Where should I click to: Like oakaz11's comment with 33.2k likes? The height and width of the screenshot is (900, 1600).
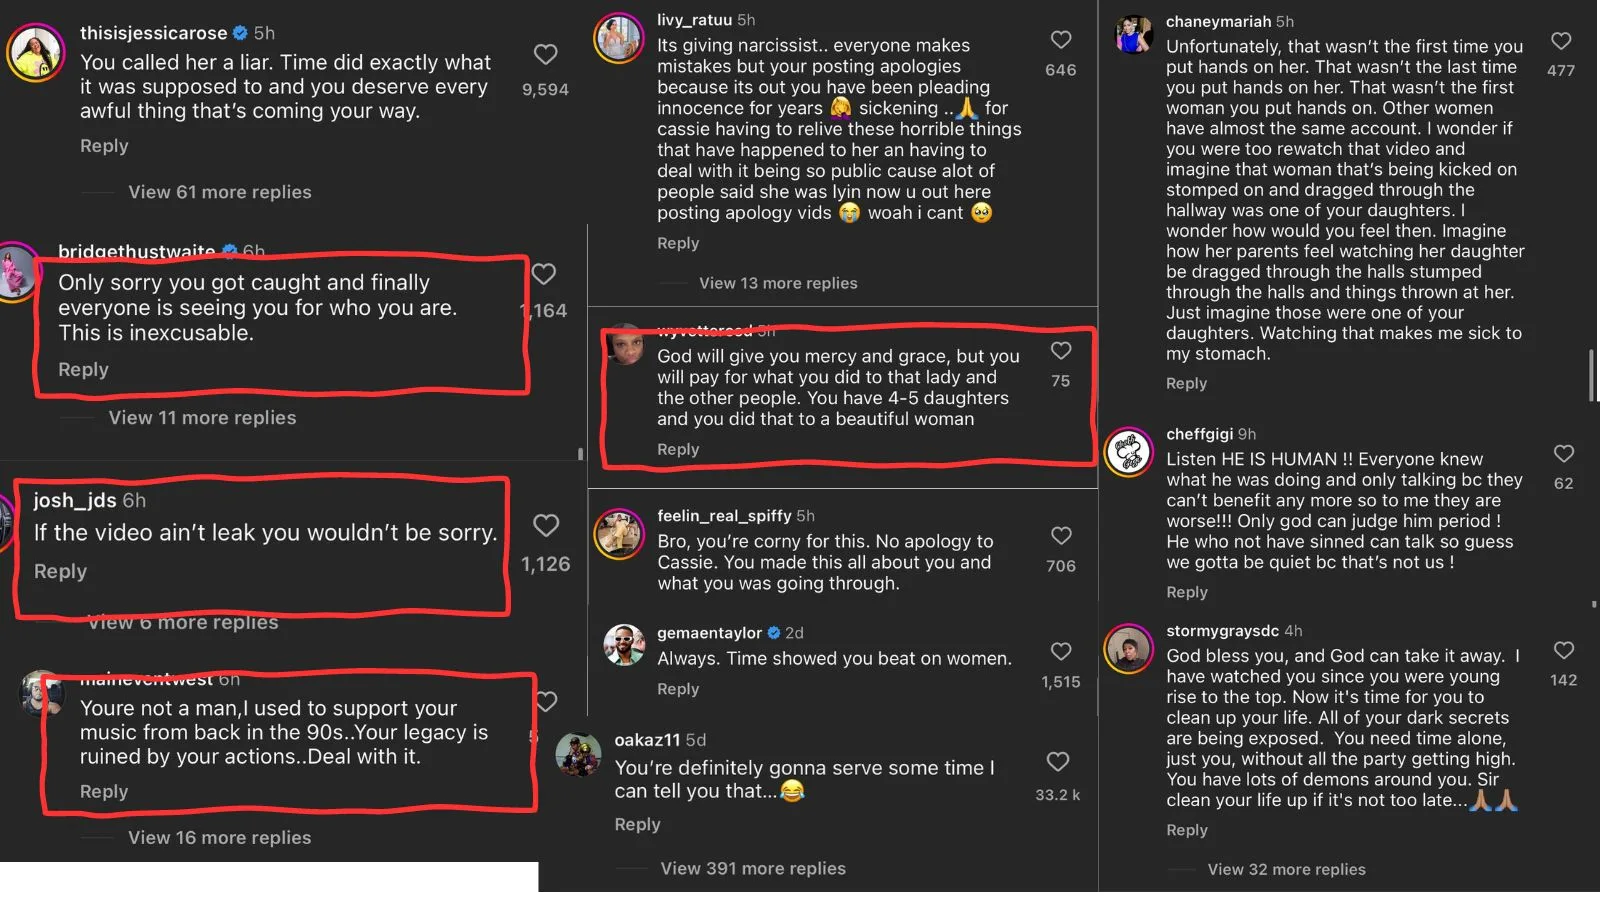pyautogui.click(x=1058, y=762)
